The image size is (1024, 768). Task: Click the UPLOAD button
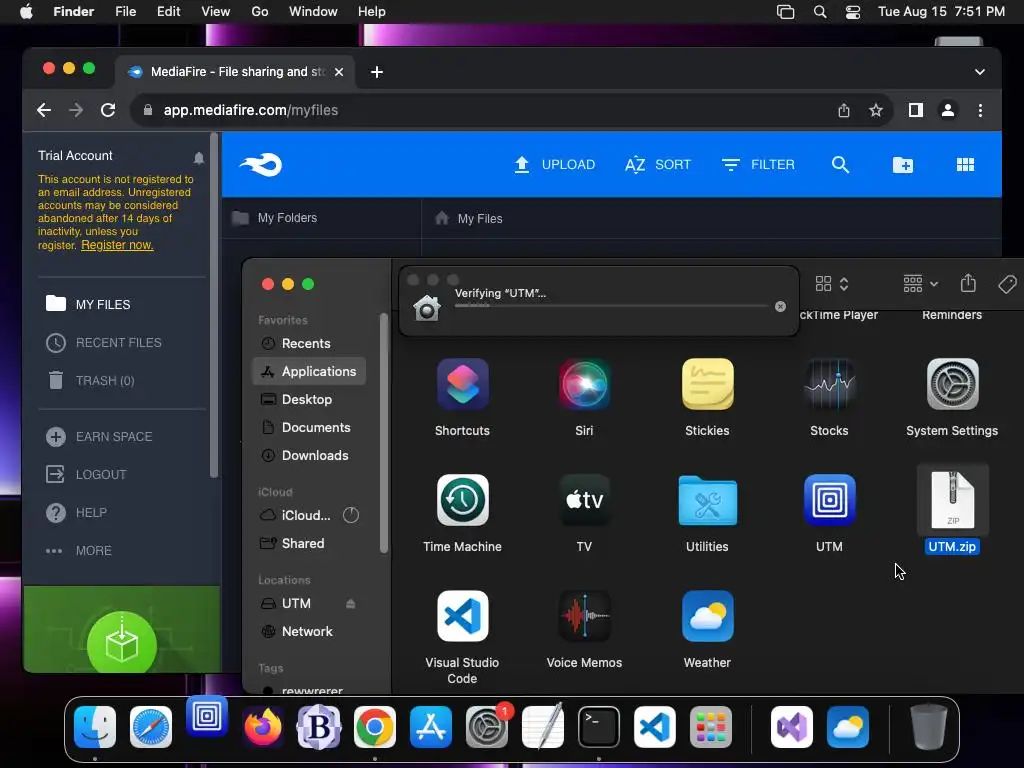pyautogui.click(x=554, y=165)
